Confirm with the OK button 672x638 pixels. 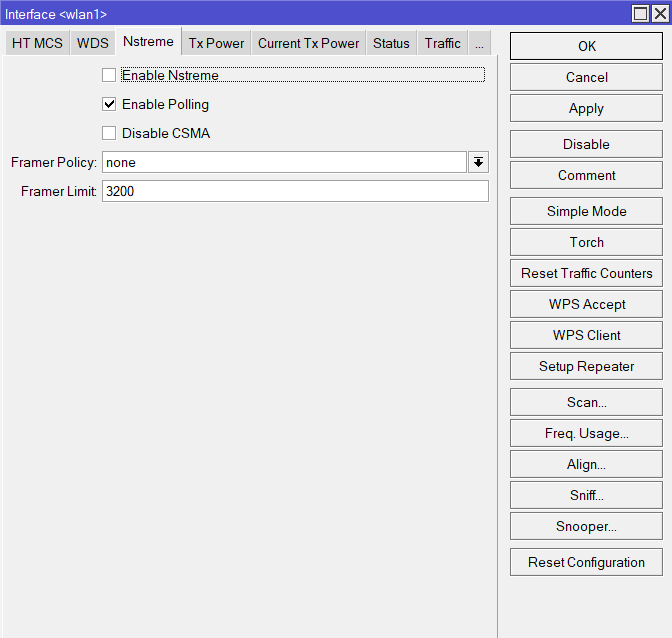click(x=586, y=46)
